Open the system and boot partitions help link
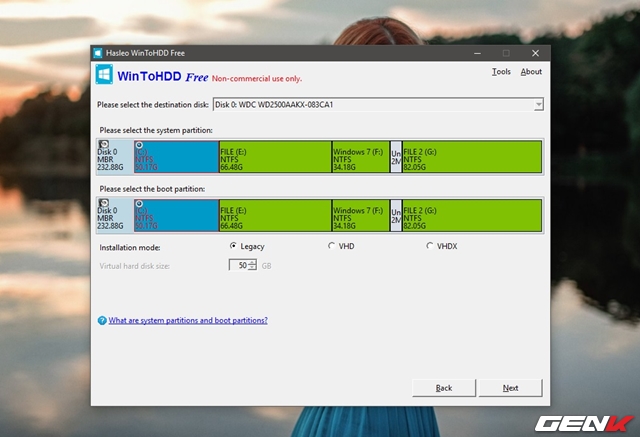The height and width of the screenshot is (437, 640). point(188,320)
